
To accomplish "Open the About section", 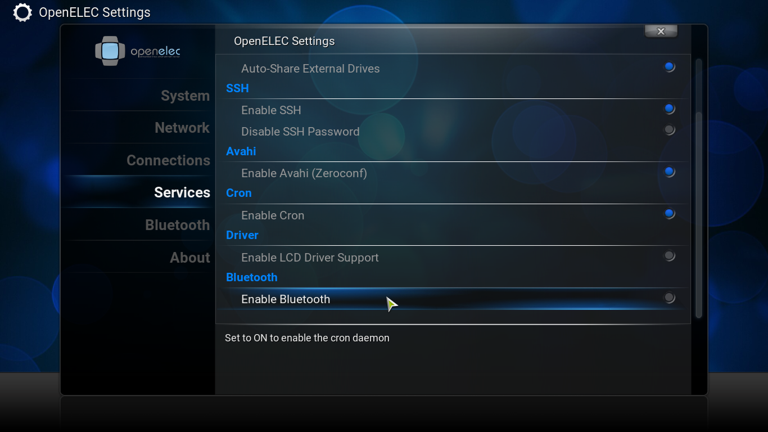I will 190,258.
